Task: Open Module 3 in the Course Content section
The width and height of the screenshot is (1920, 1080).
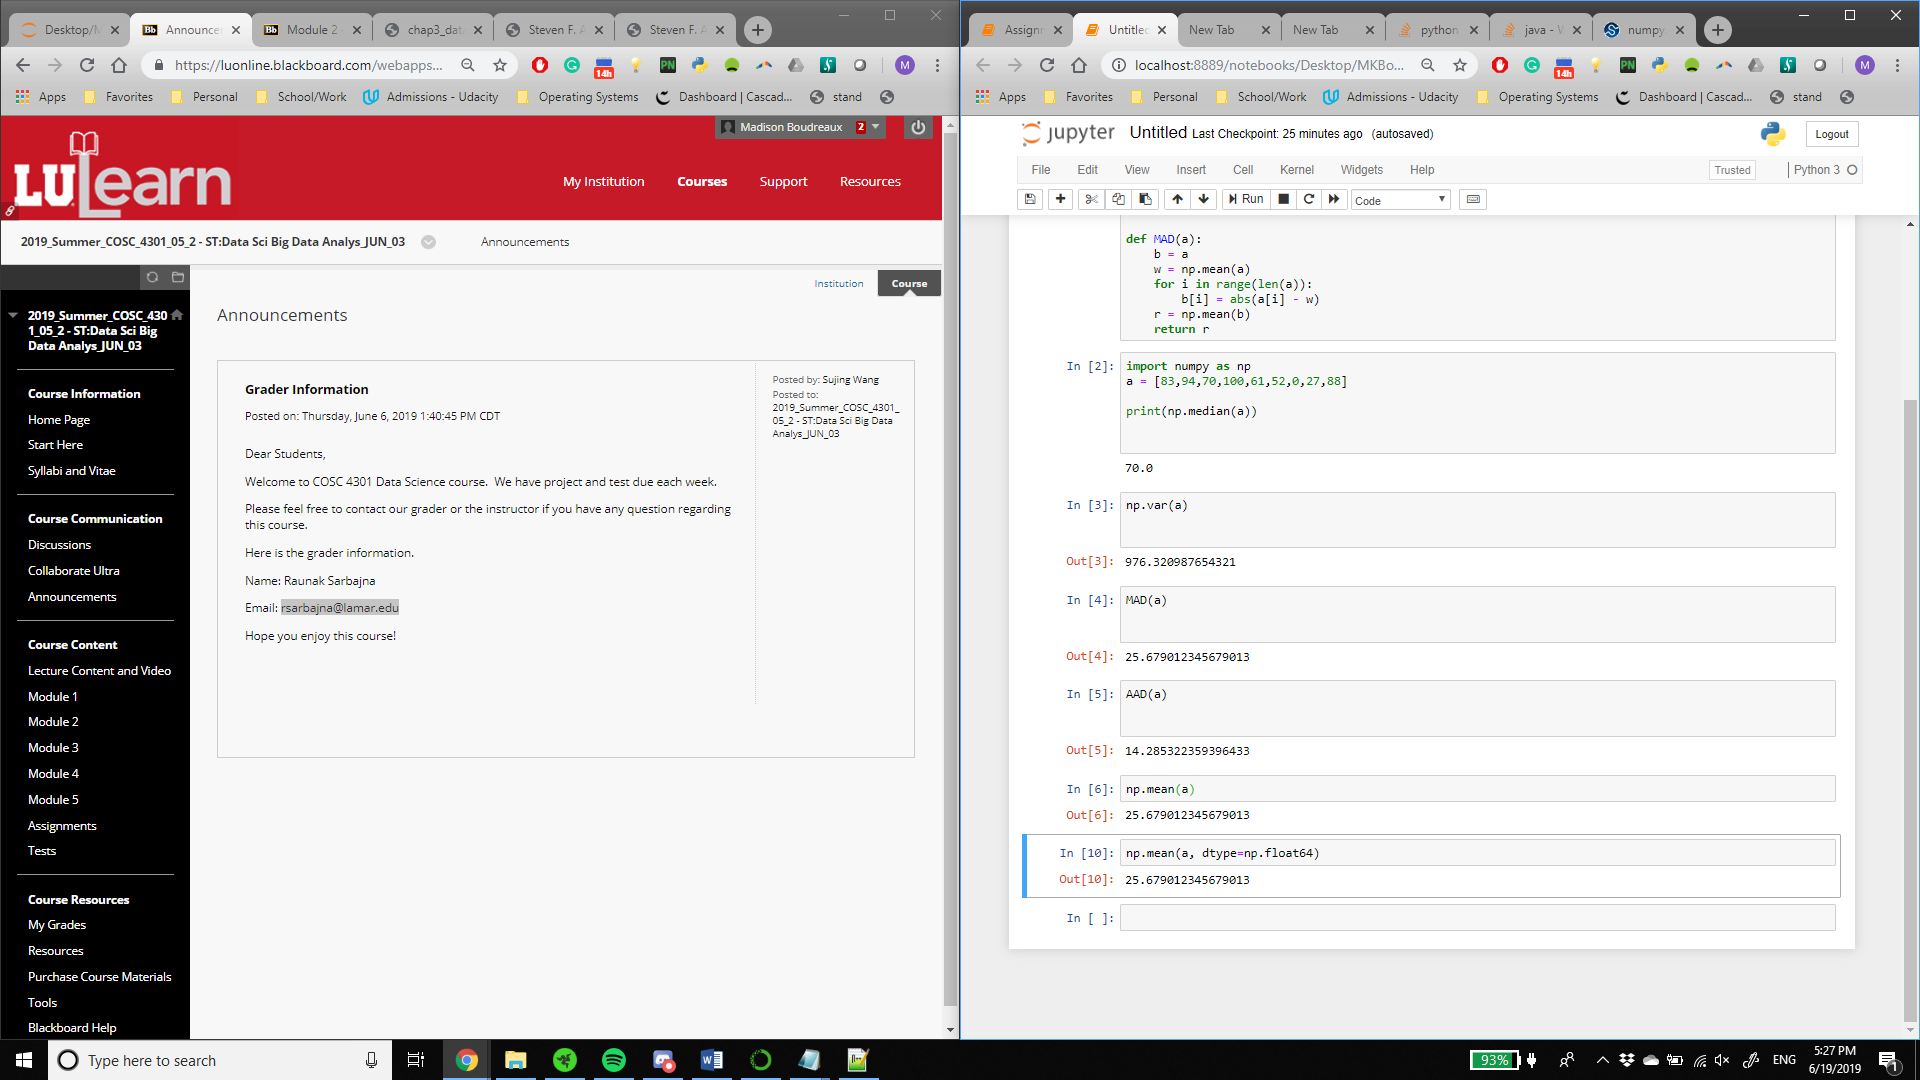Action: tap(53, 748)
